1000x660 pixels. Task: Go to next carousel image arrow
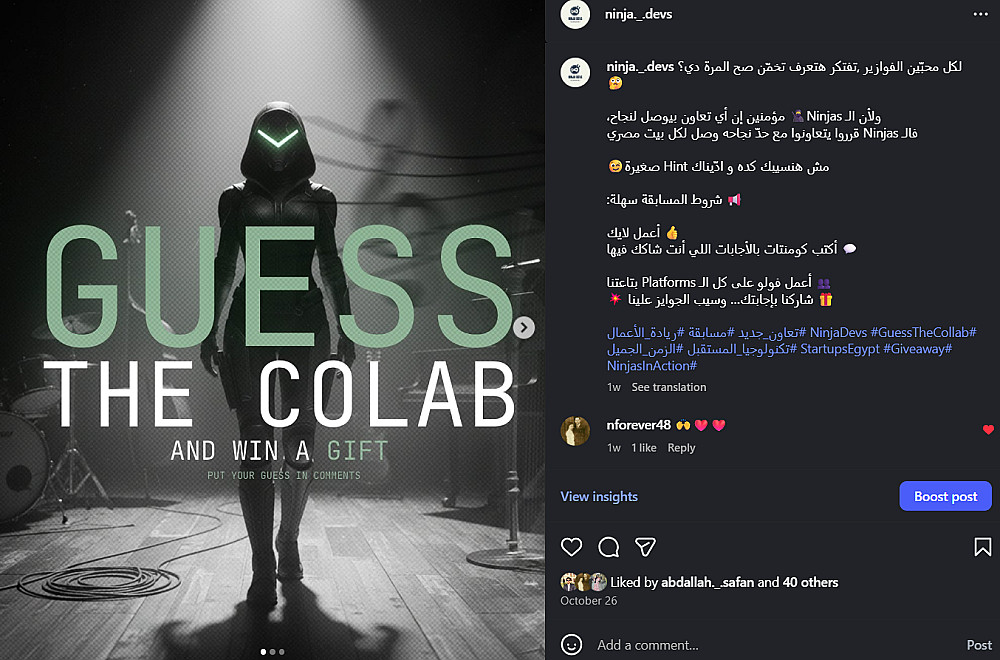click(x=524, y=327)
